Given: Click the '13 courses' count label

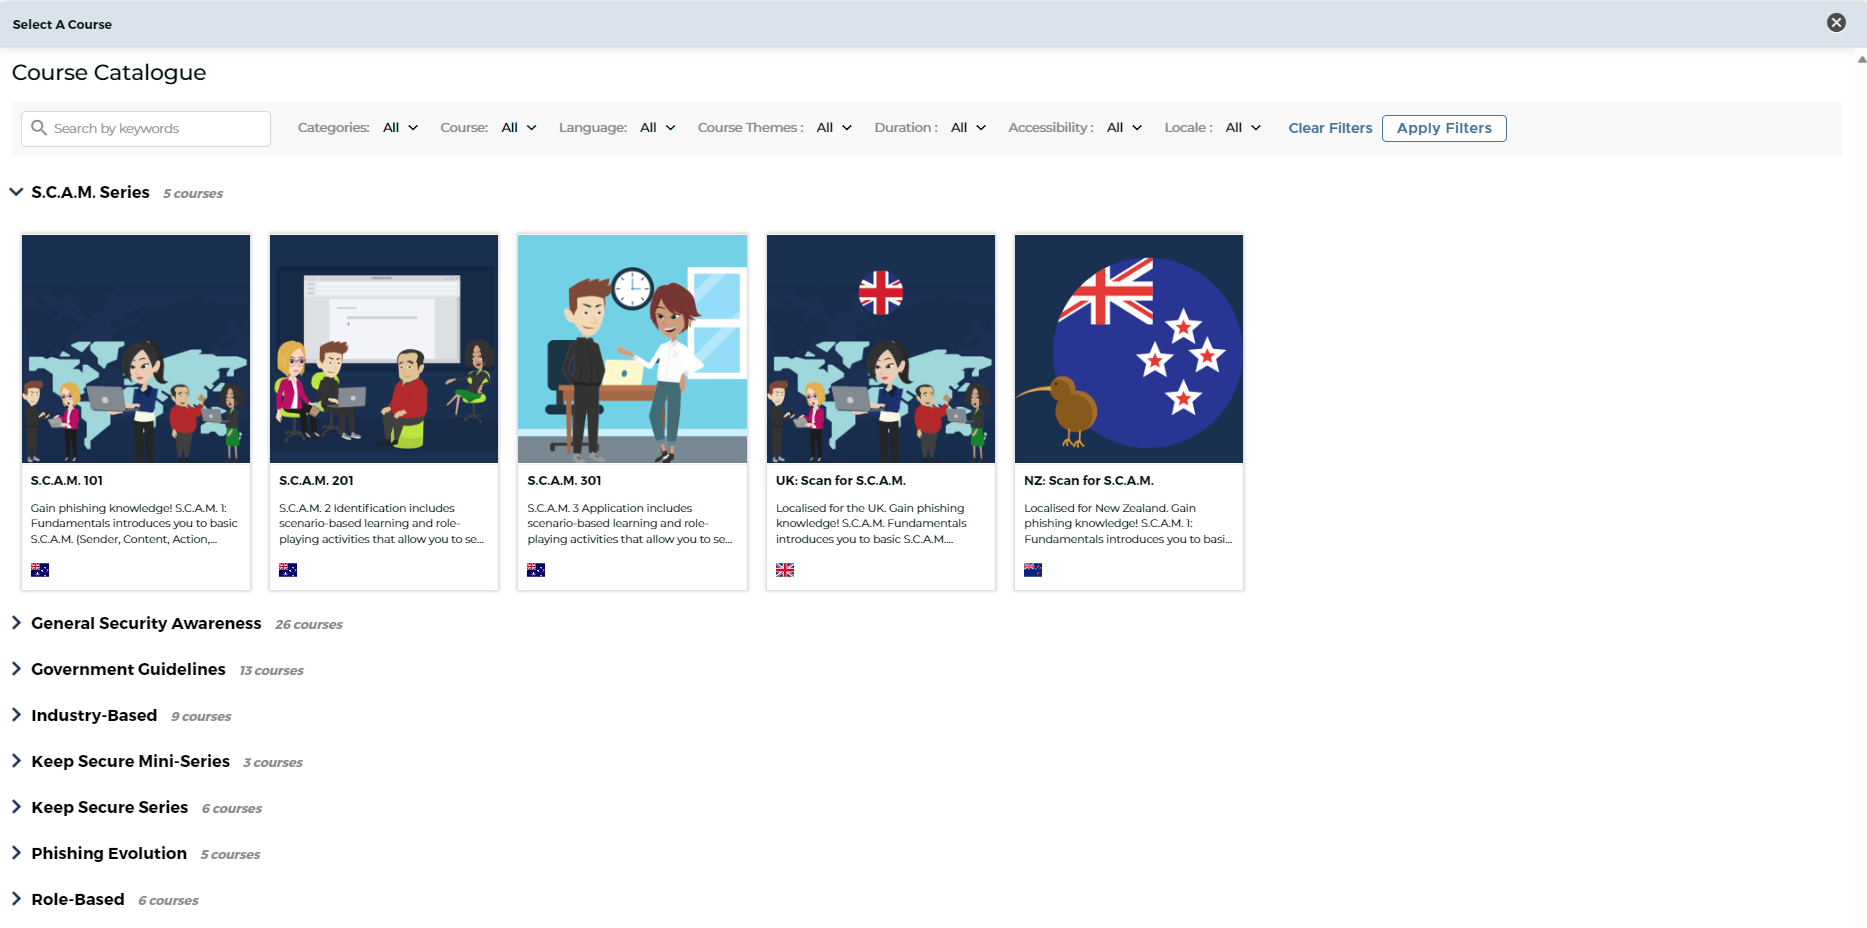Looking at the screenshot, I should pos(271,671).
